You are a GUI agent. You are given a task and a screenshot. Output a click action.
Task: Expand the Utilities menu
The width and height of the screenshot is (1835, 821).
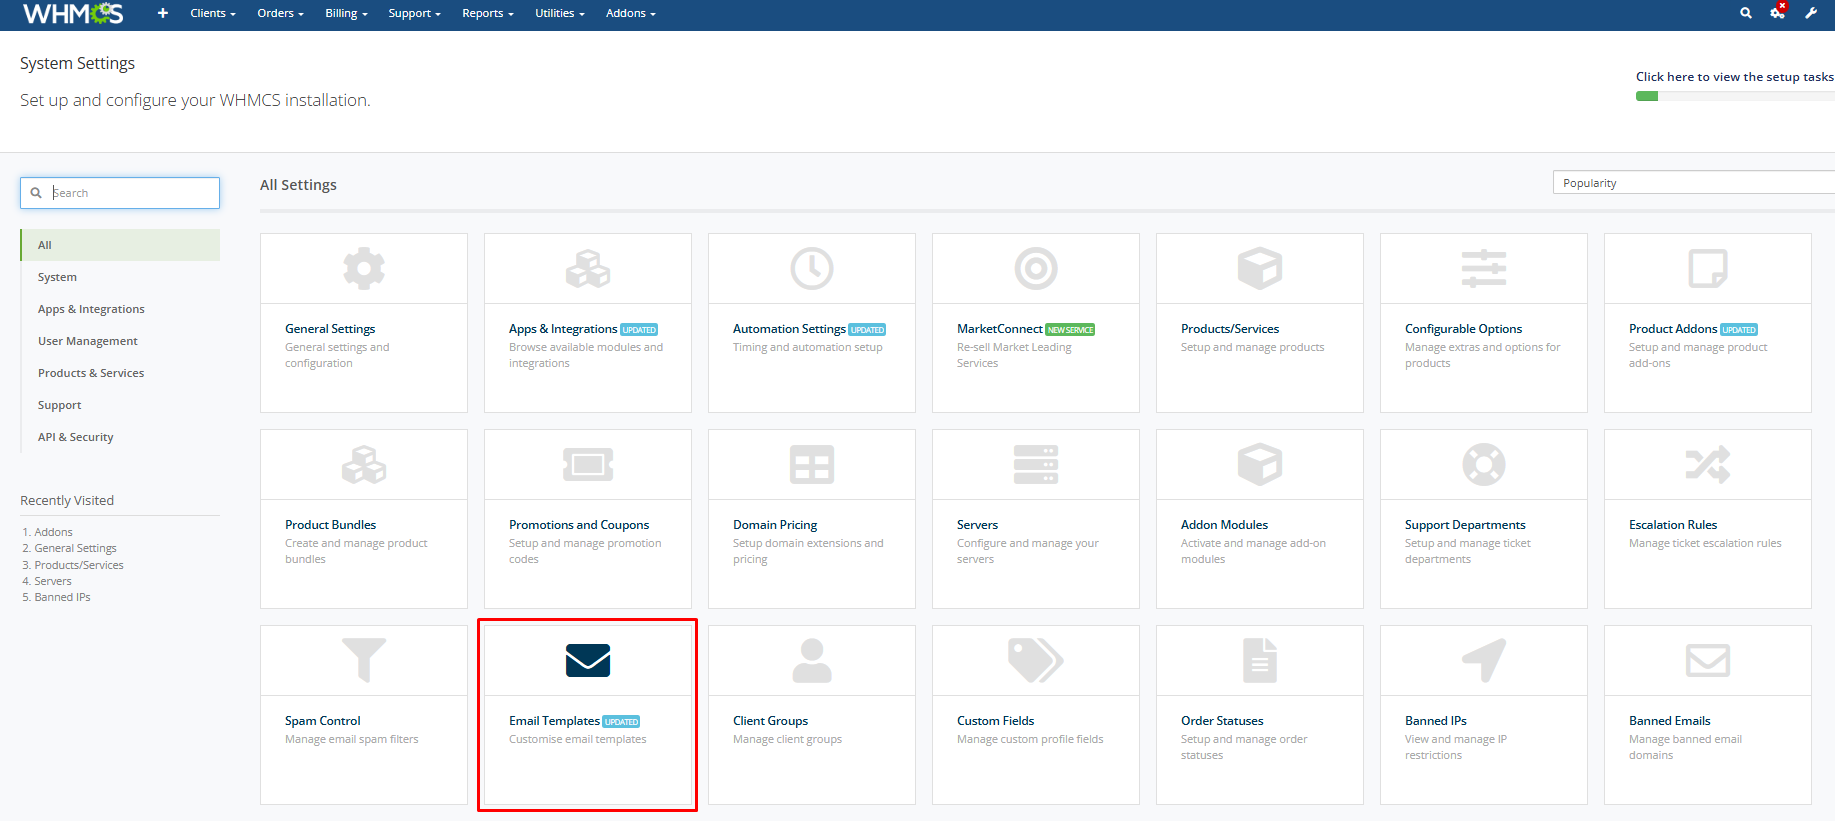(x=559, y=13)
